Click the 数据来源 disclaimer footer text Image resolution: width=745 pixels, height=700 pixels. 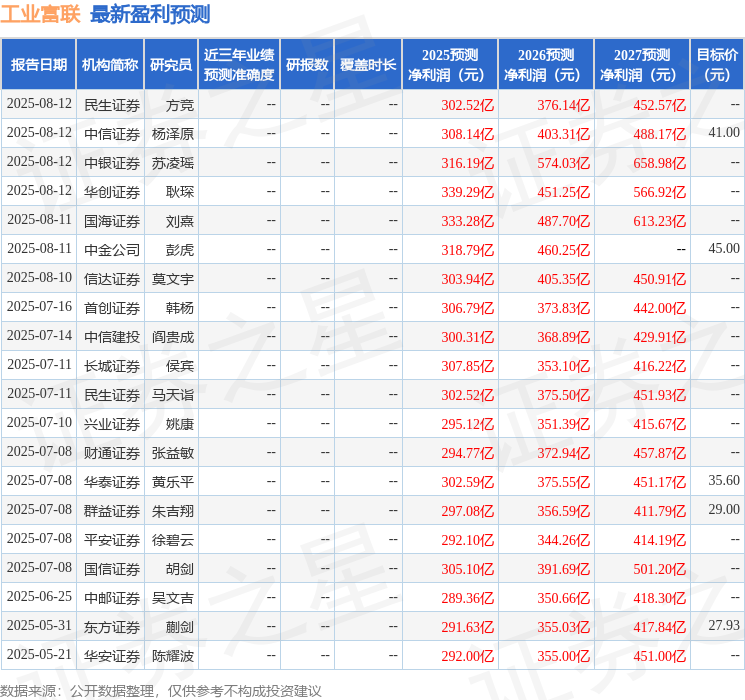tap(161, 690)
